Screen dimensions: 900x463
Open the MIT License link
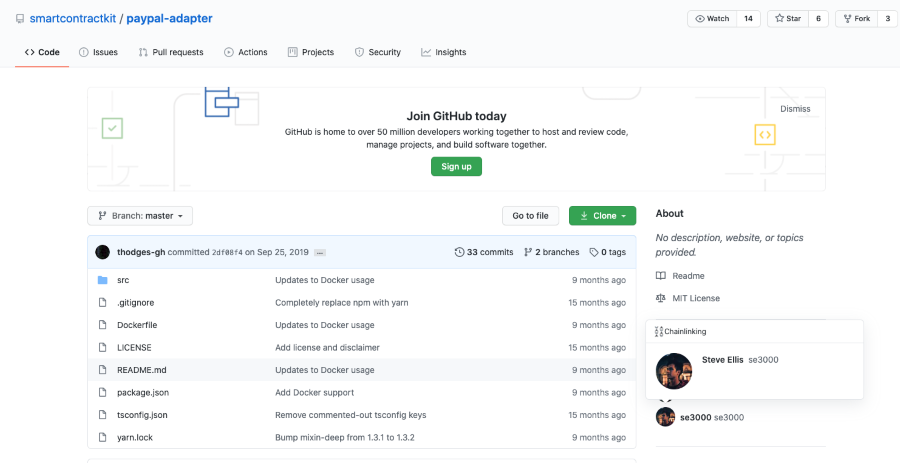coord(696,298)
